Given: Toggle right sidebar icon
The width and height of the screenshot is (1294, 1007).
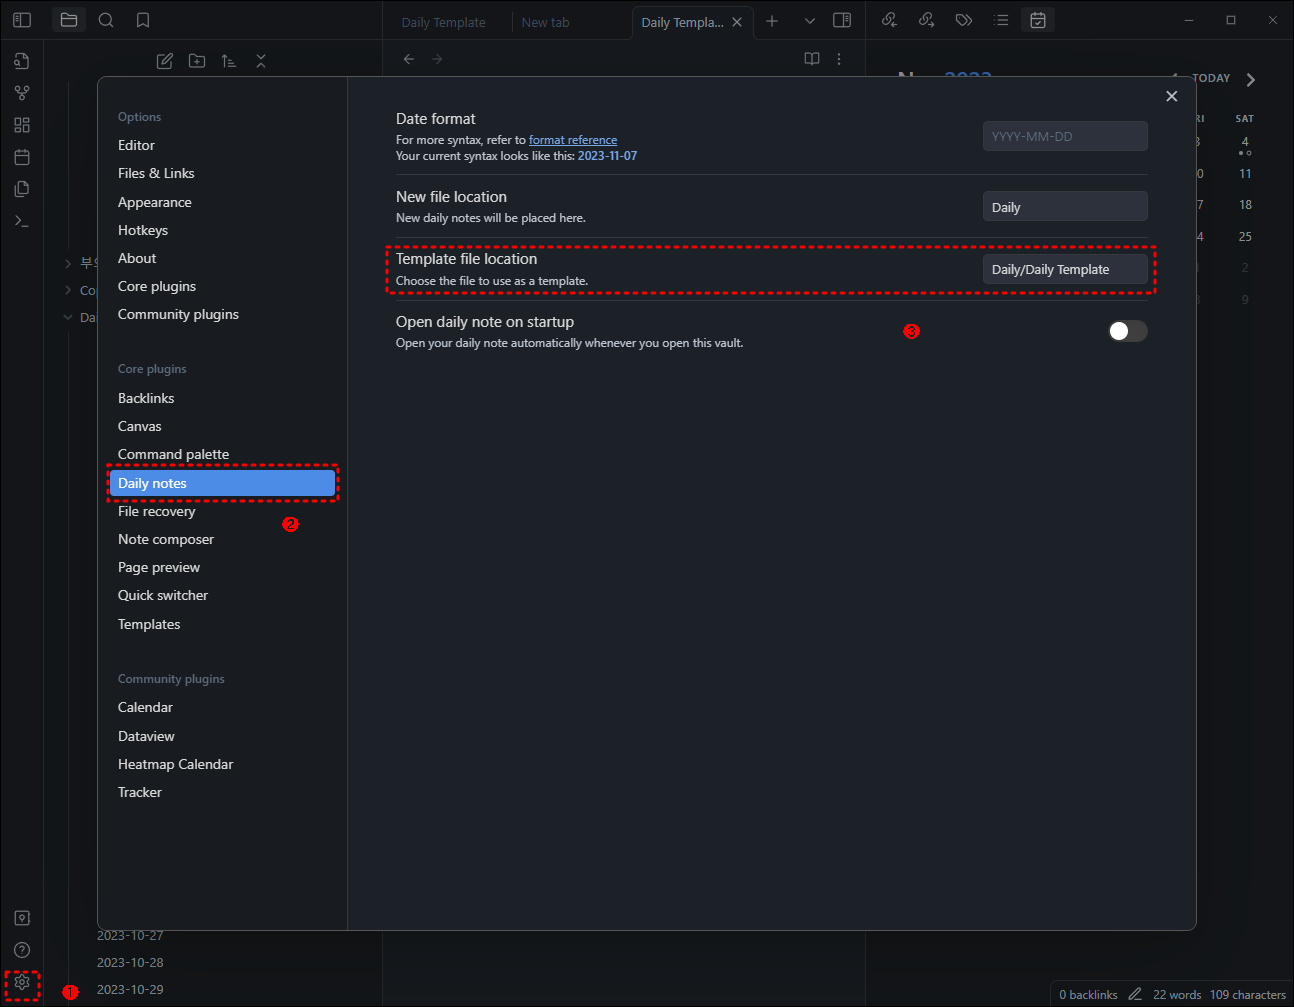Looking at the screenshot, I should click(x=842, y=20).
